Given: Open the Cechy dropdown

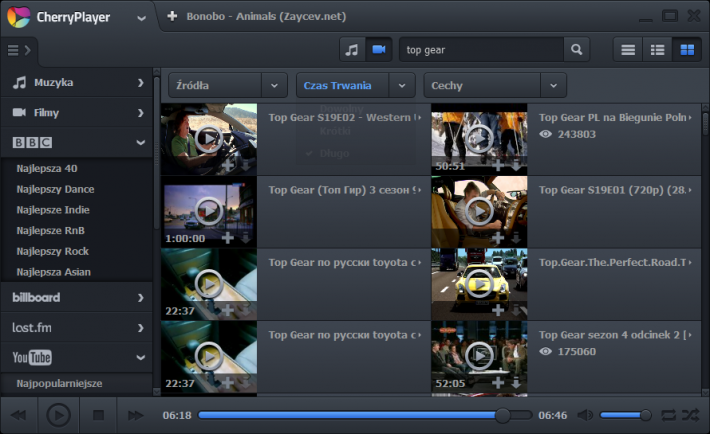Looking at the screenshot, I should 495,85.
